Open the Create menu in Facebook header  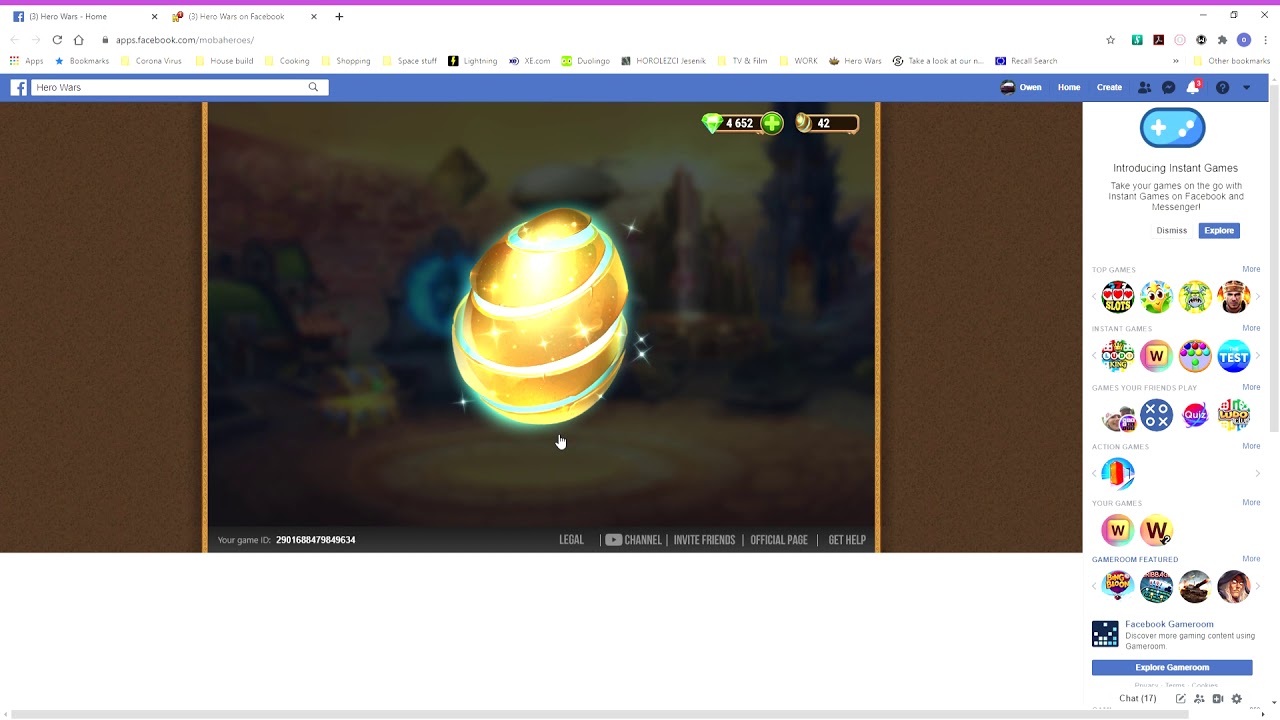[x=1109, y=87]
